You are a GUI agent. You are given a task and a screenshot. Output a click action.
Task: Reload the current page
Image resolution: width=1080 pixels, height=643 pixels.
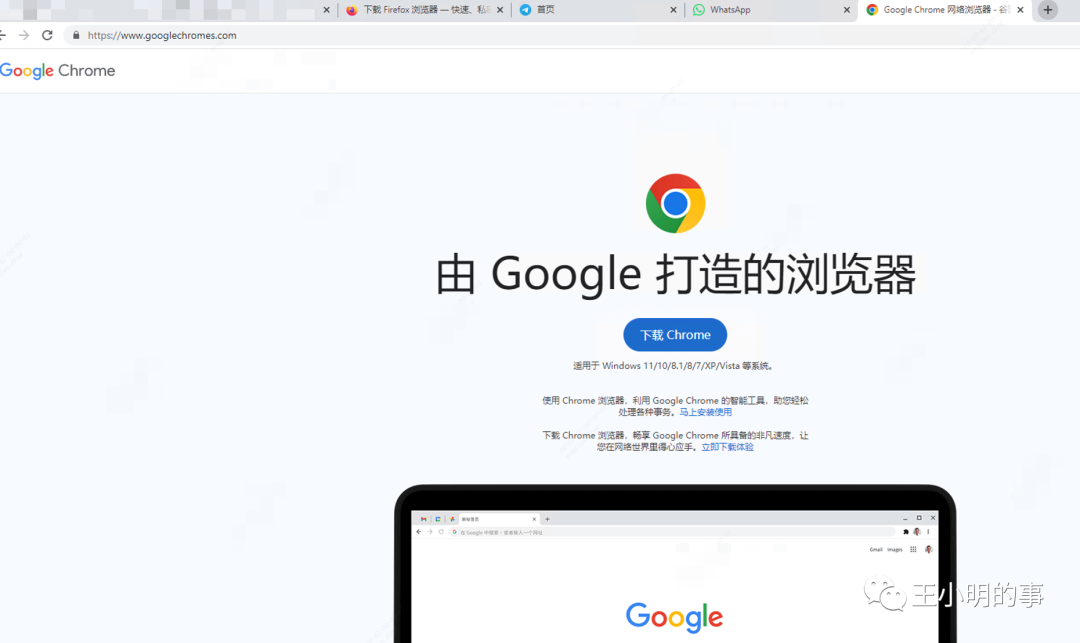click(47, 35)
